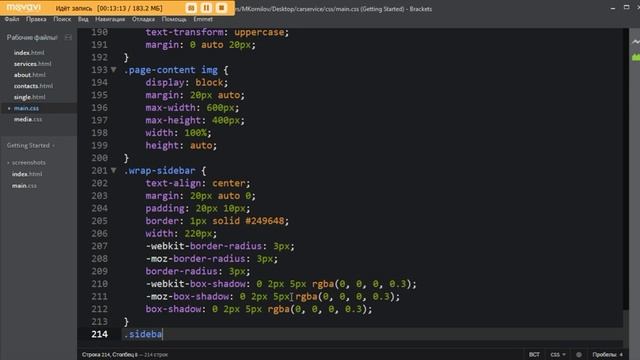The width and height of the screenshot is (640, 360).
Task: Pause the Movavi screen recording
Action: [x=206, y=8]
